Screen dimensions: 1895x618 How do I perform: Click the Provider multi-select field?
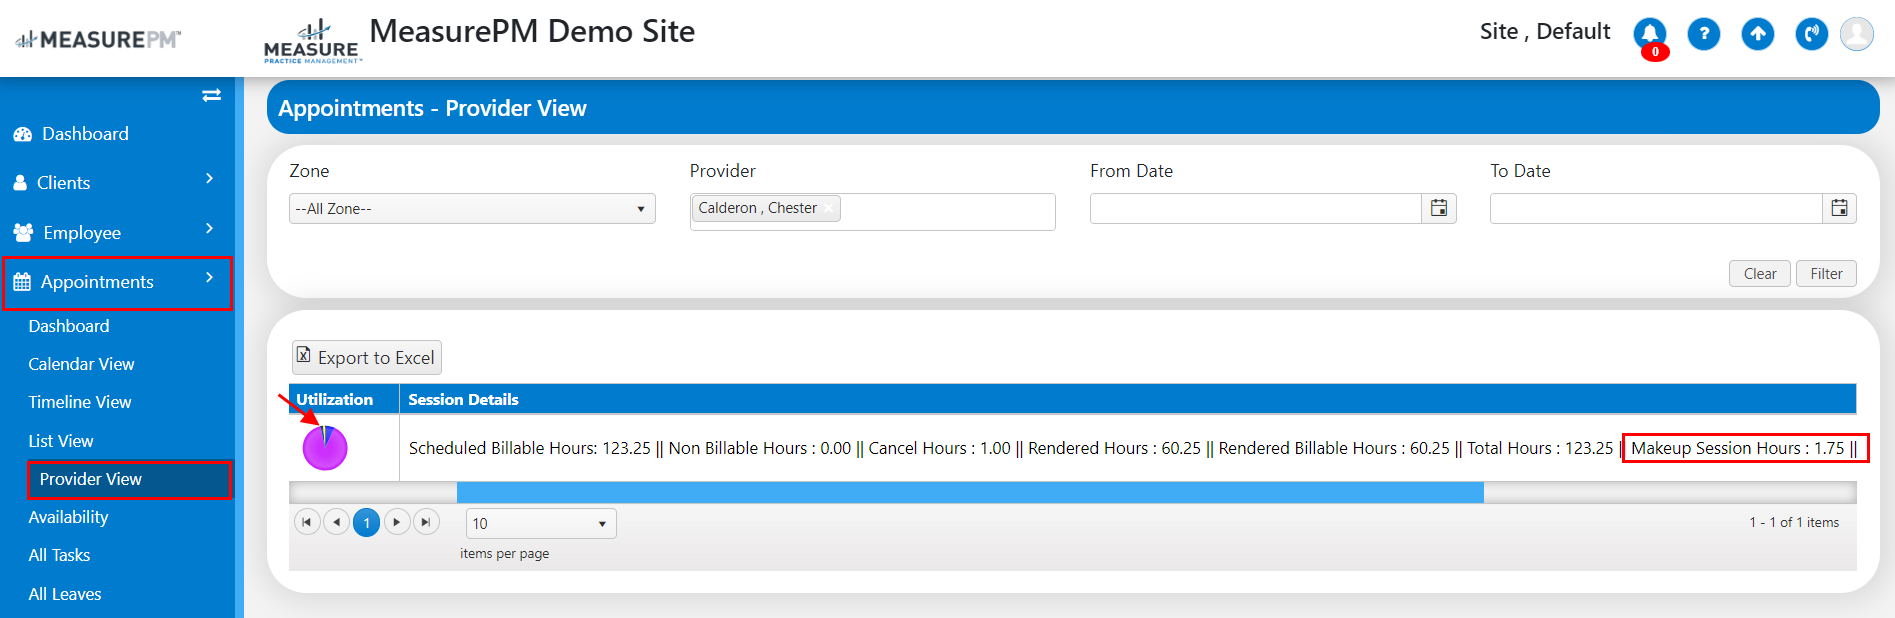point(872,212)
